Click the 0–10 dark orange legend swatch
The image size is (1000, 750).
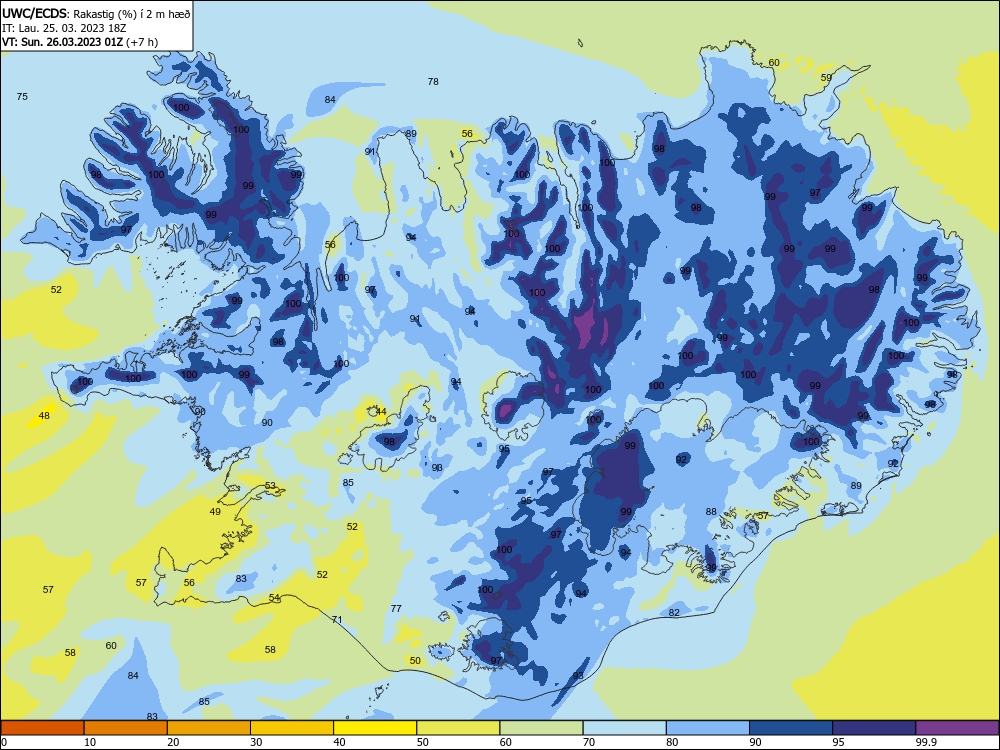point(42,728)
